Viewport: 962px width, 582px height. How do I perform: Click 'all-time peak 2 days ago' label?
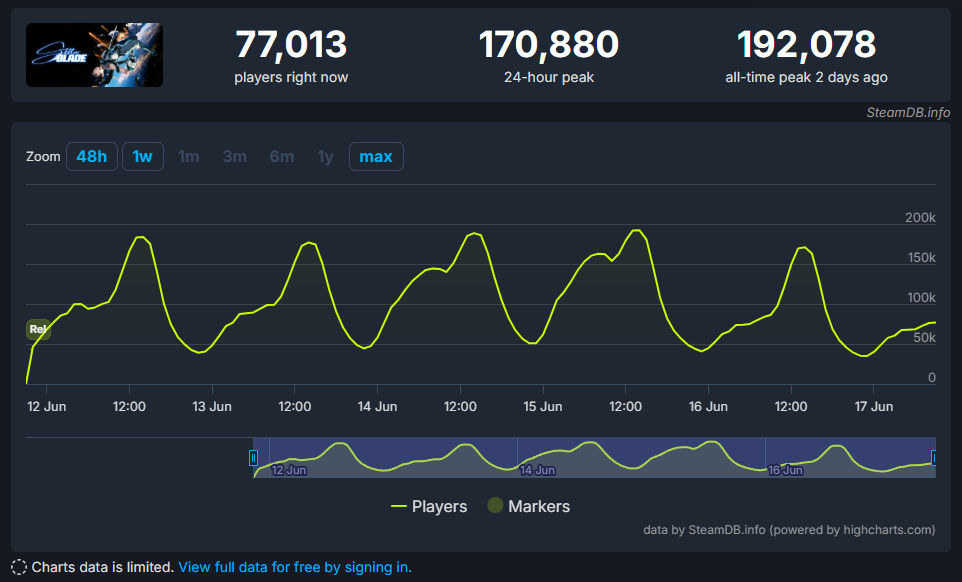(x=806, y=77)
